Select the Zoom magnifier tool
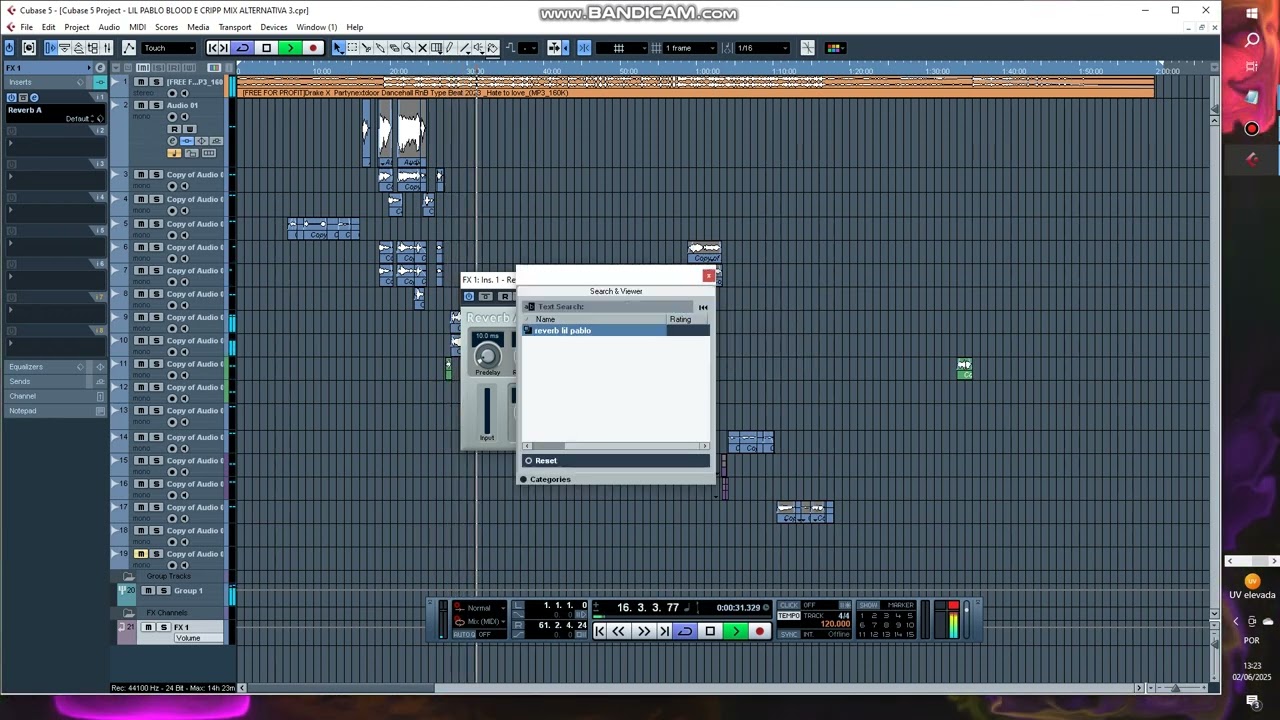The height and width of the screenshot is (720, 1280). click(x=408, y=47)
